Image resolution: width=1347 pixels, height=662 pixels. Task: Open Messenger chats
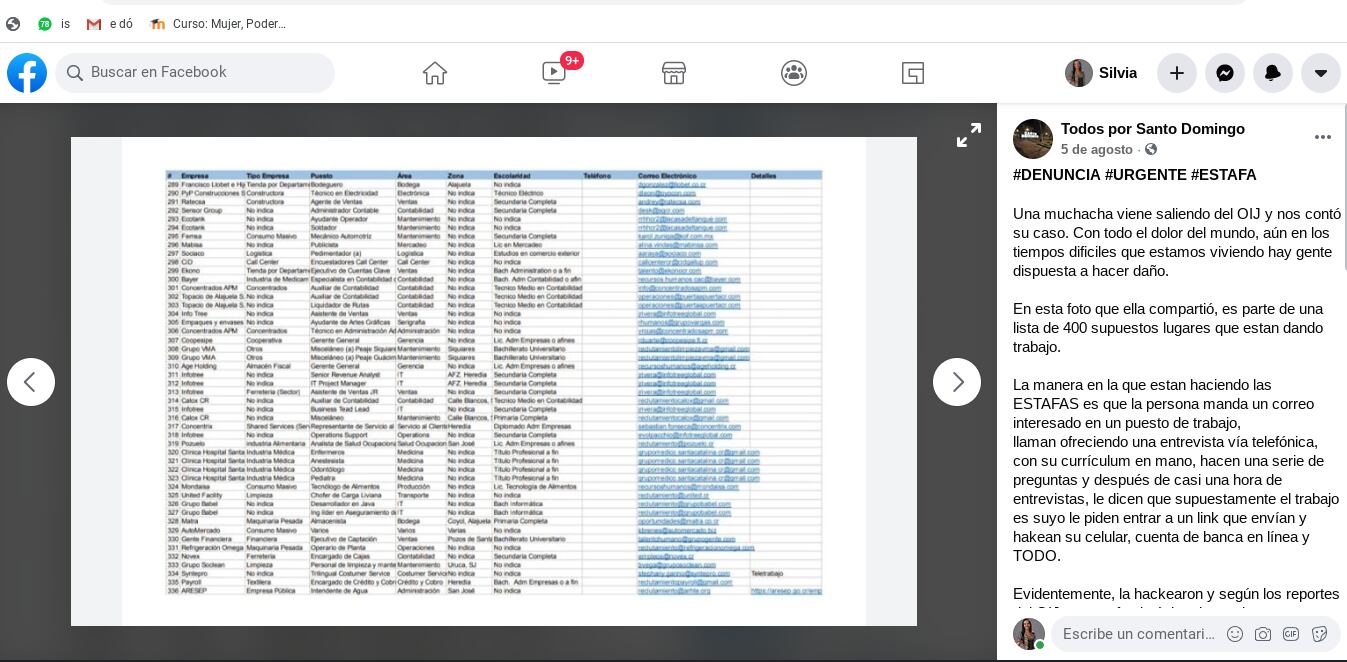(1225, 73)
